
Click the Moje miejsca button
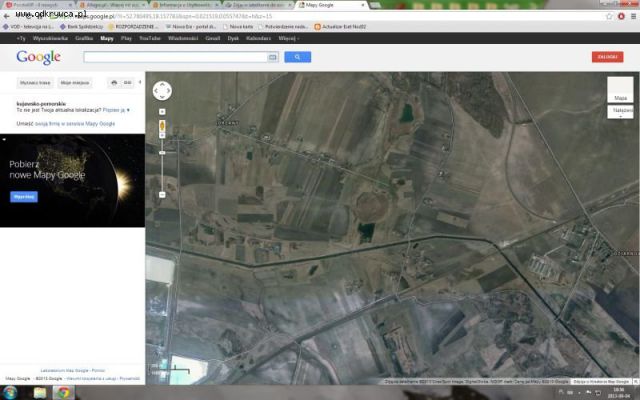(75, 82)
